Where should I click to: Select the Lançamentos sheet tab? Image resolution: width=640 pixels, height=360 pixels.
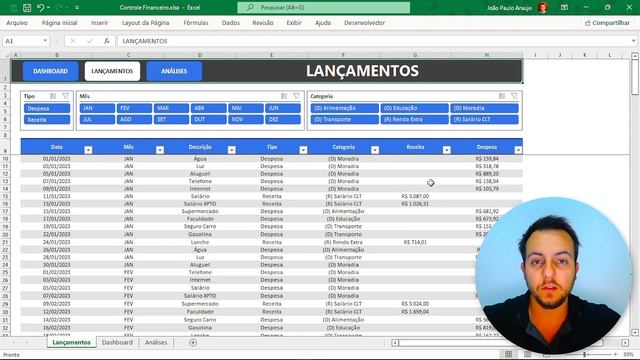[x=71, y=342]
